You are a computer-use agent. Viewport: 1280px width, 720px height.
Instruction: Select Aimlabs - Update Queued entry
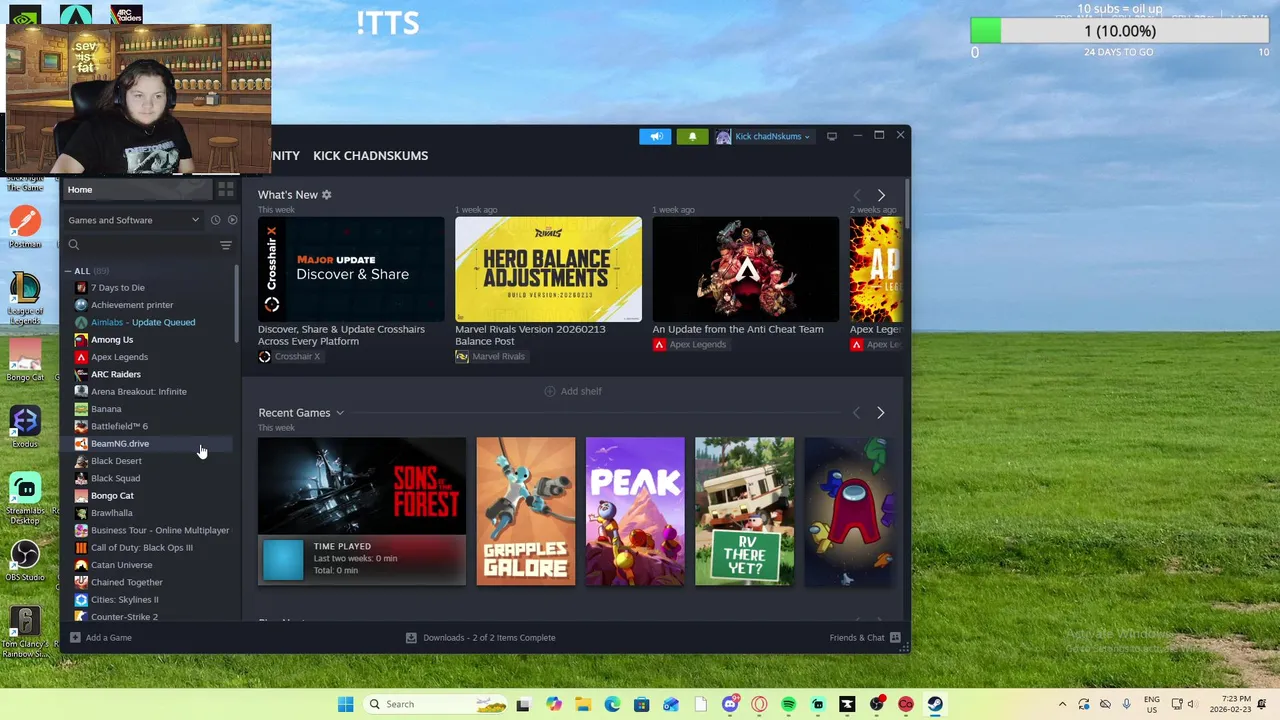[143, 322]
